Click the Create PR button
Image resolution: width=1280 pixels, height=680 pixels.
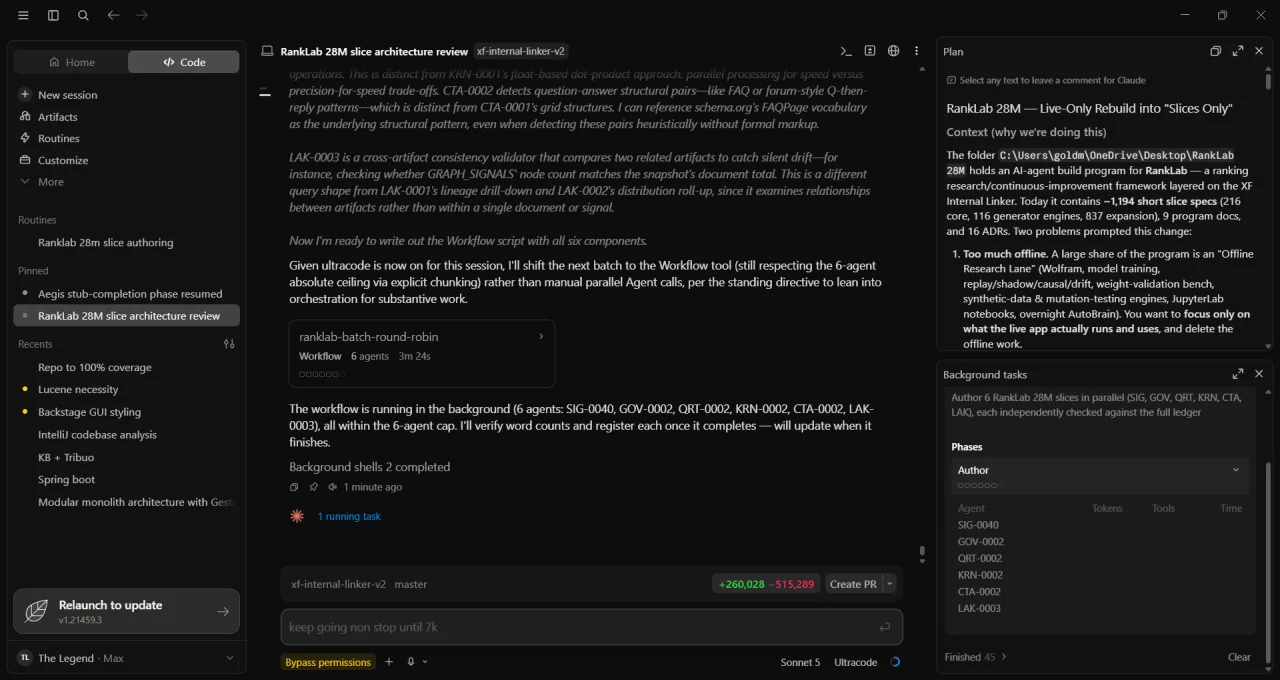[x=853, y=584]
